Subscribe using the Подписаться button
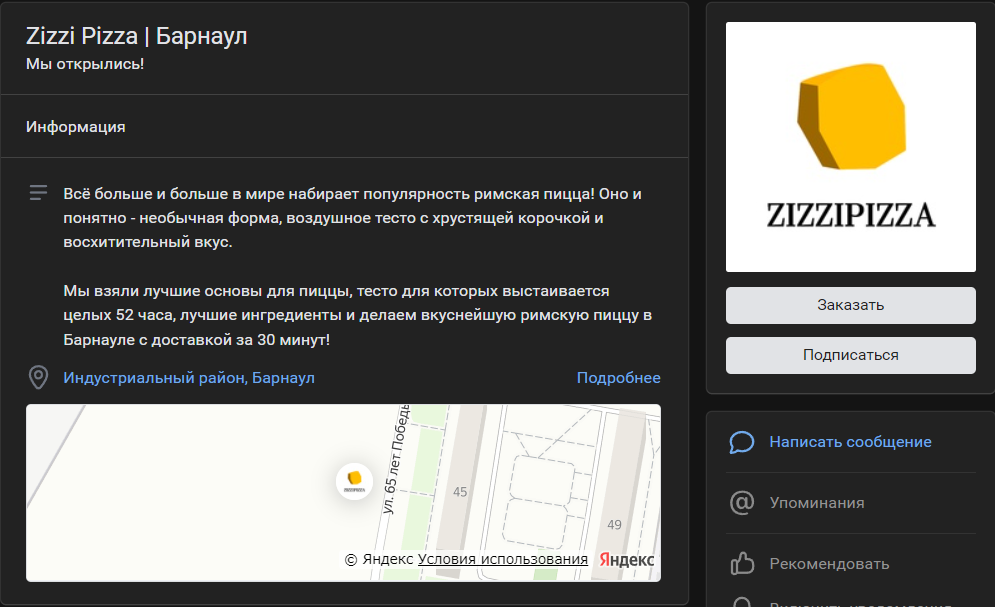 coord(850,355)
